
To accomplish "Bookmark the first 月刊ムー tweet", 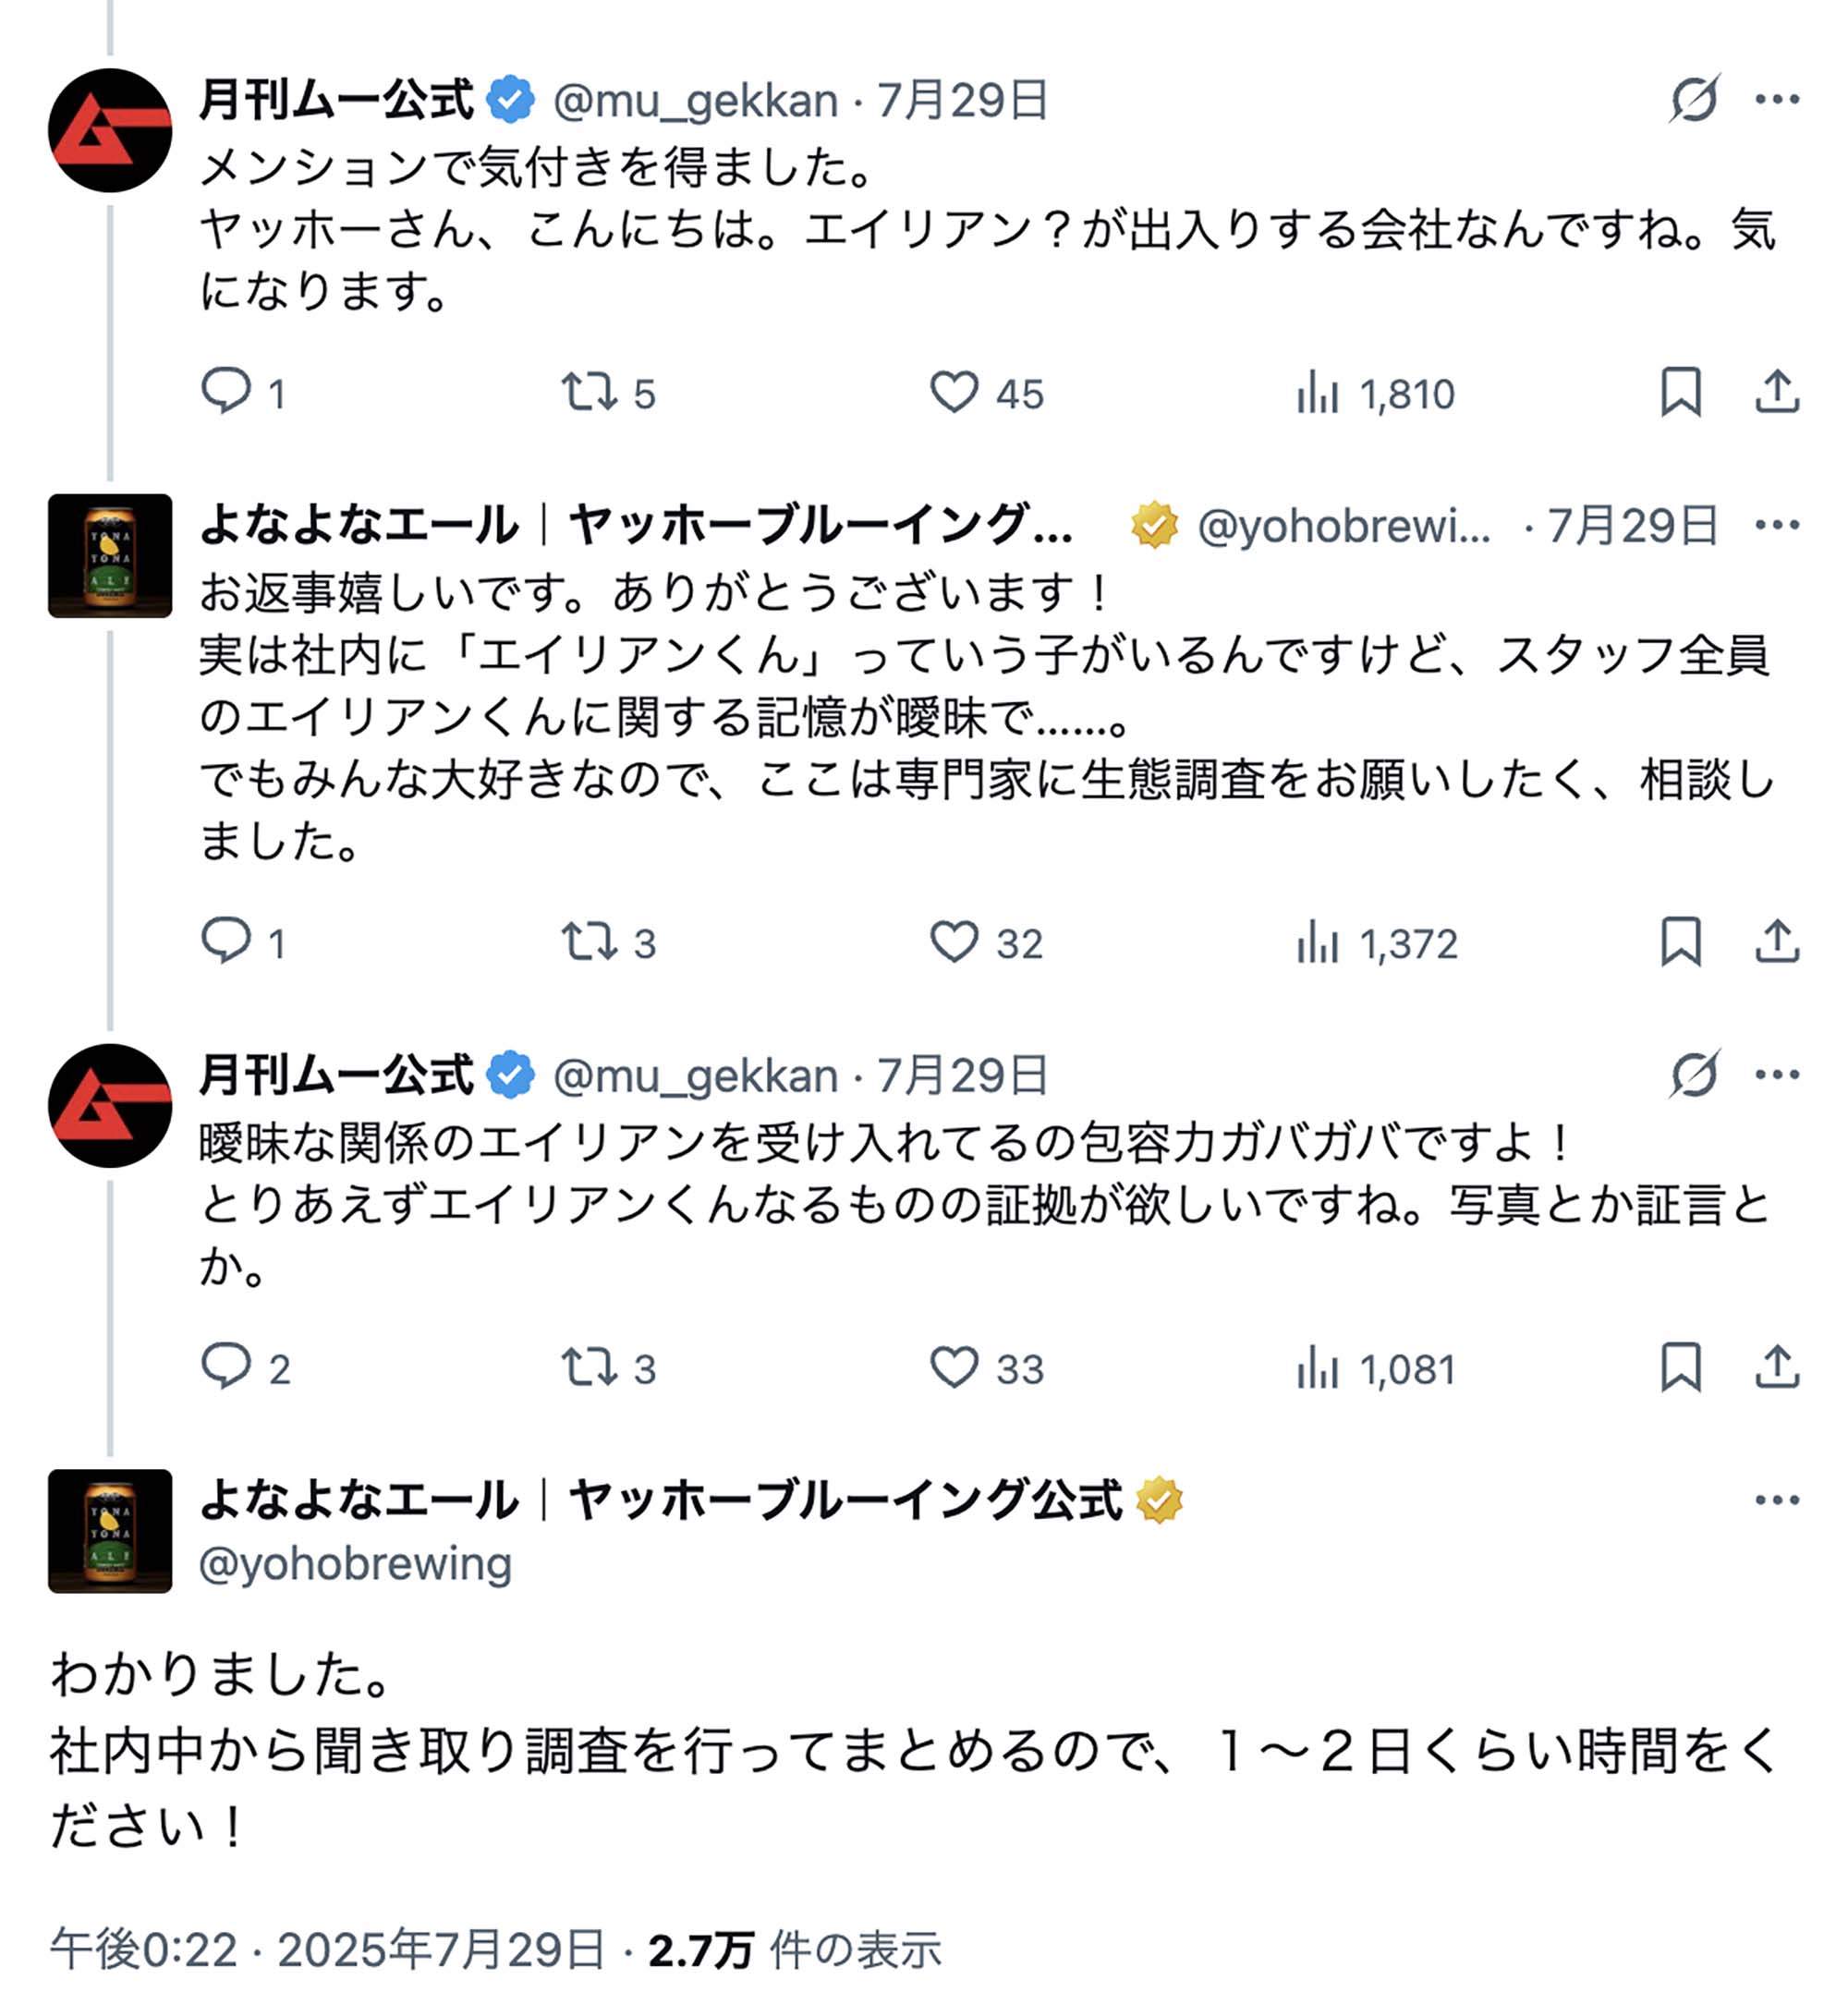I will pos(1680,391).
